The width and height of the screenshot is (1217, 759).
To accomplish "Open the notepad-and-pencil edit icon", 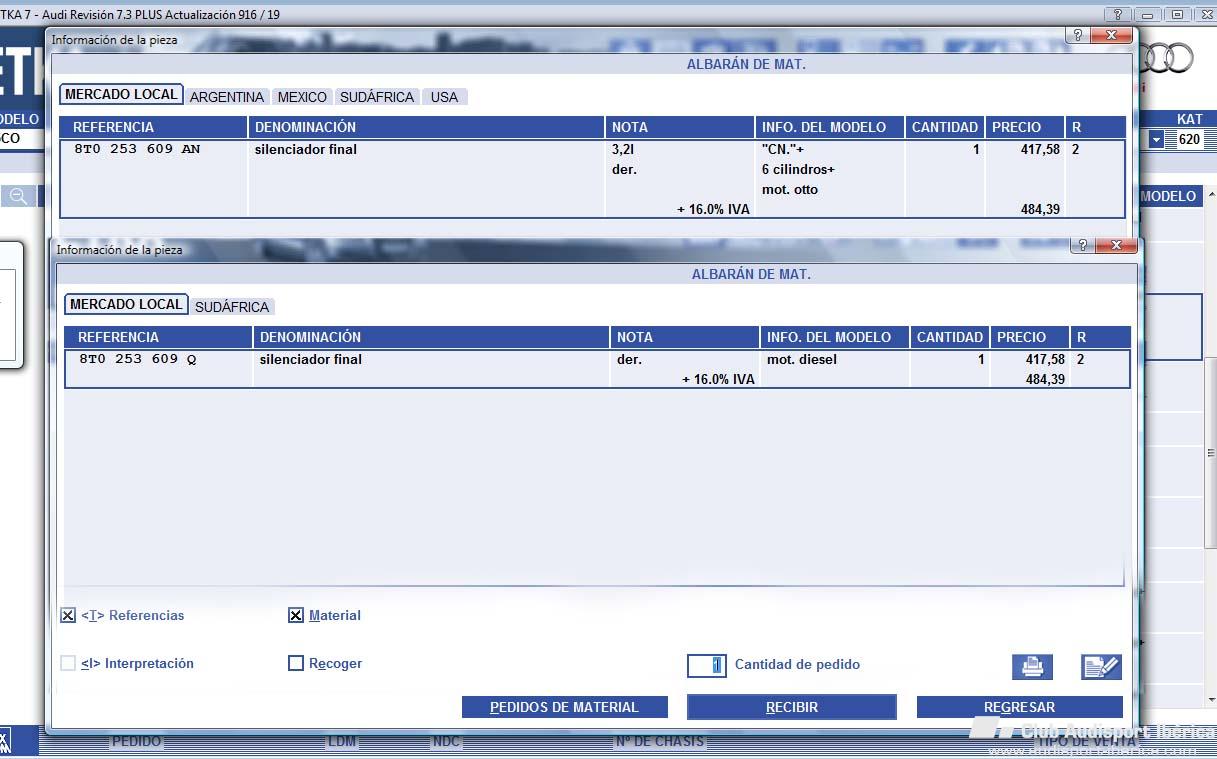I will [1101, 666].
